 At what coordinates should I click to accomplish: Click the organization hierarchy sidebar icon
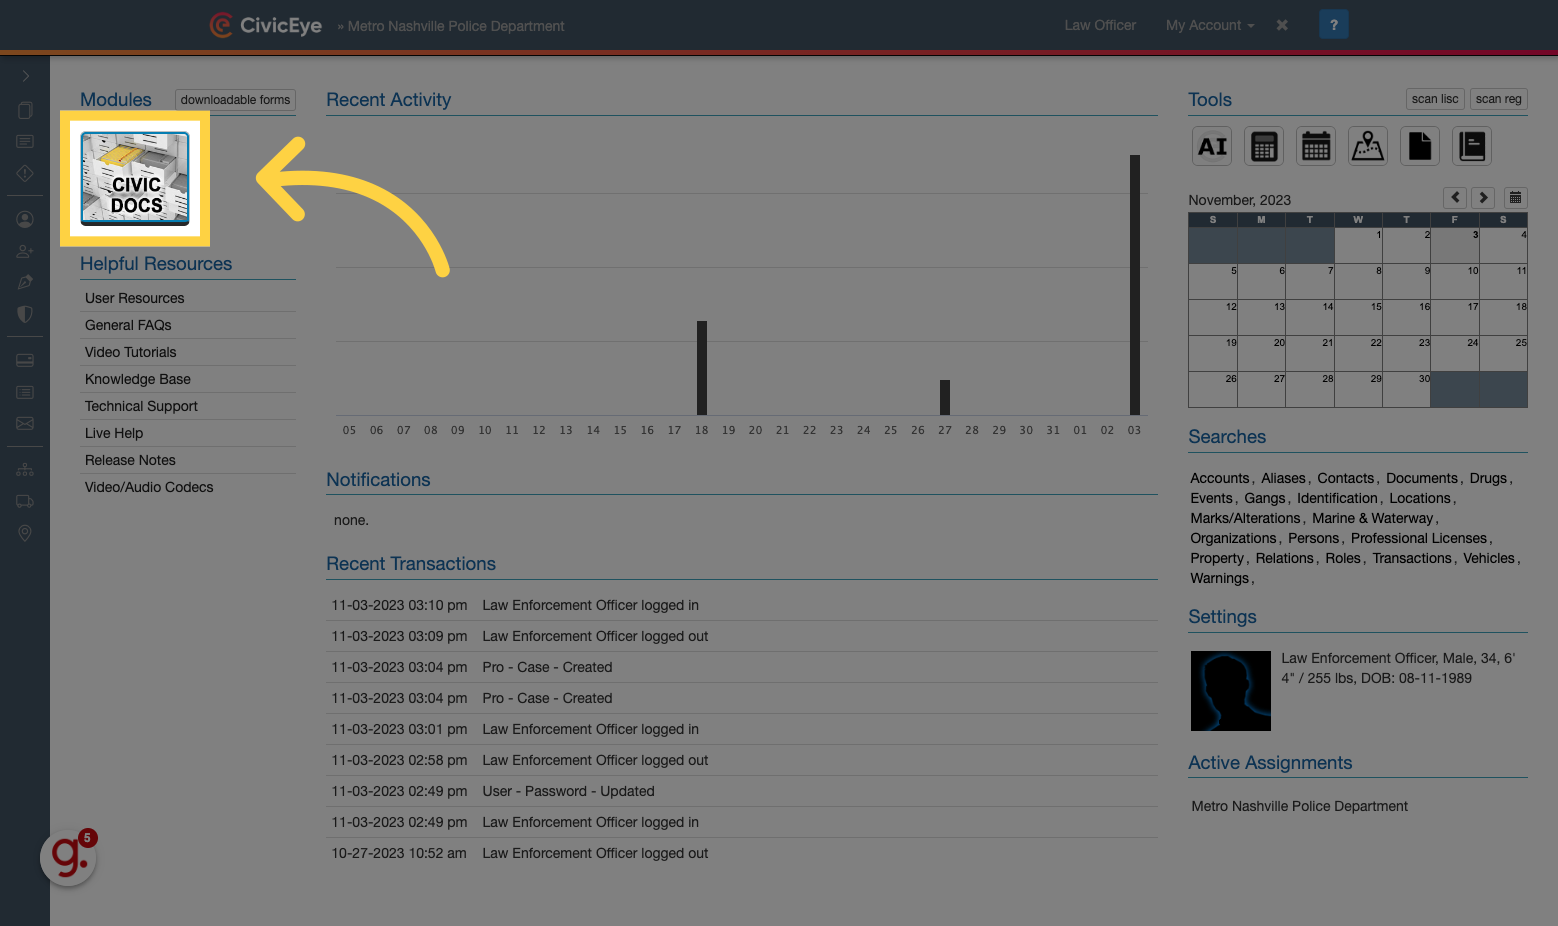click(25, 469)
